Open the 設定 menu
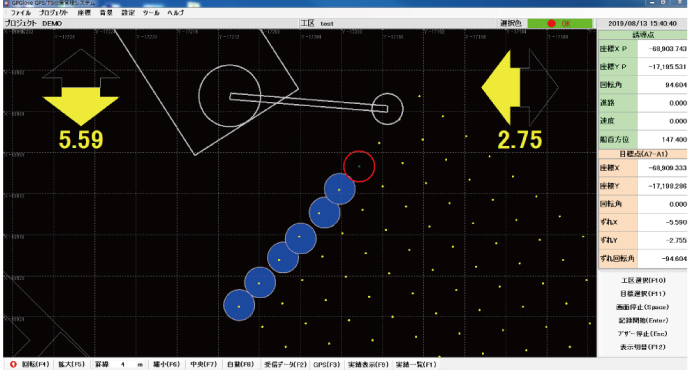 tap(128, 13)
